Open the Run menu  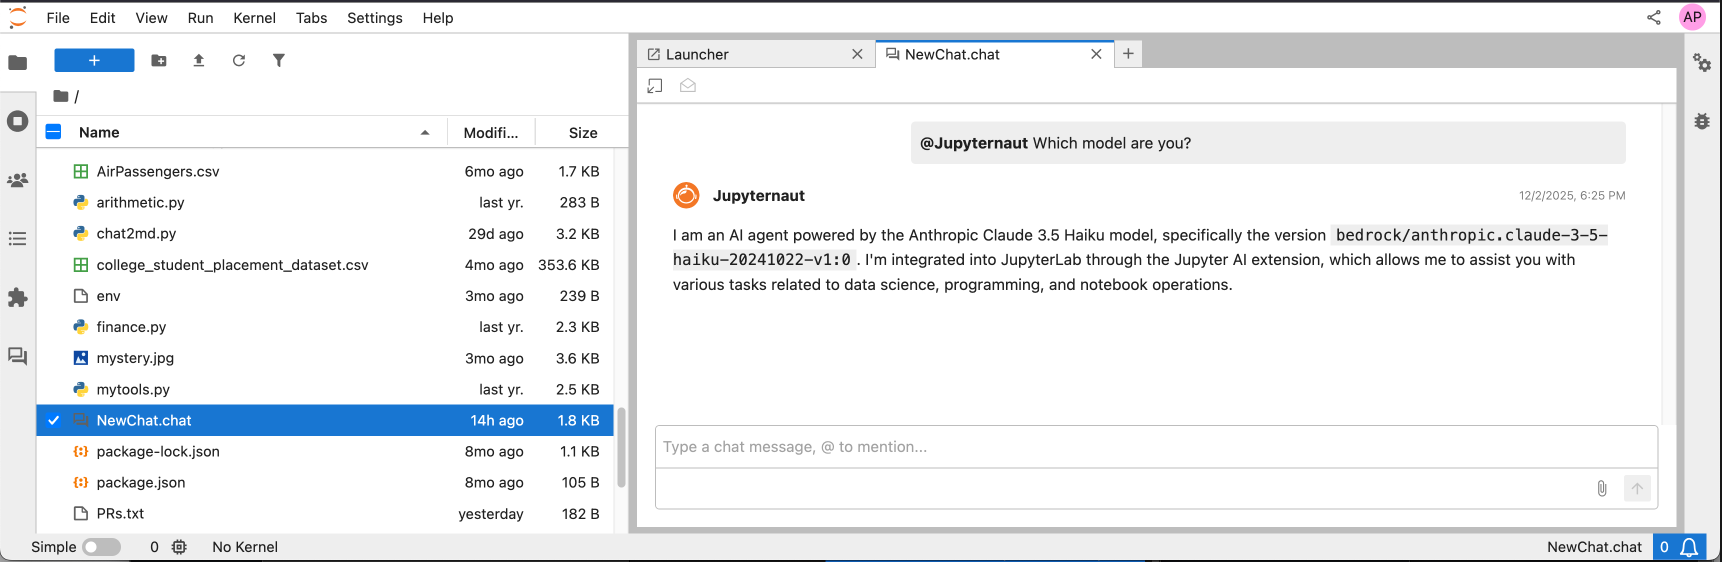tap(200, 17)
